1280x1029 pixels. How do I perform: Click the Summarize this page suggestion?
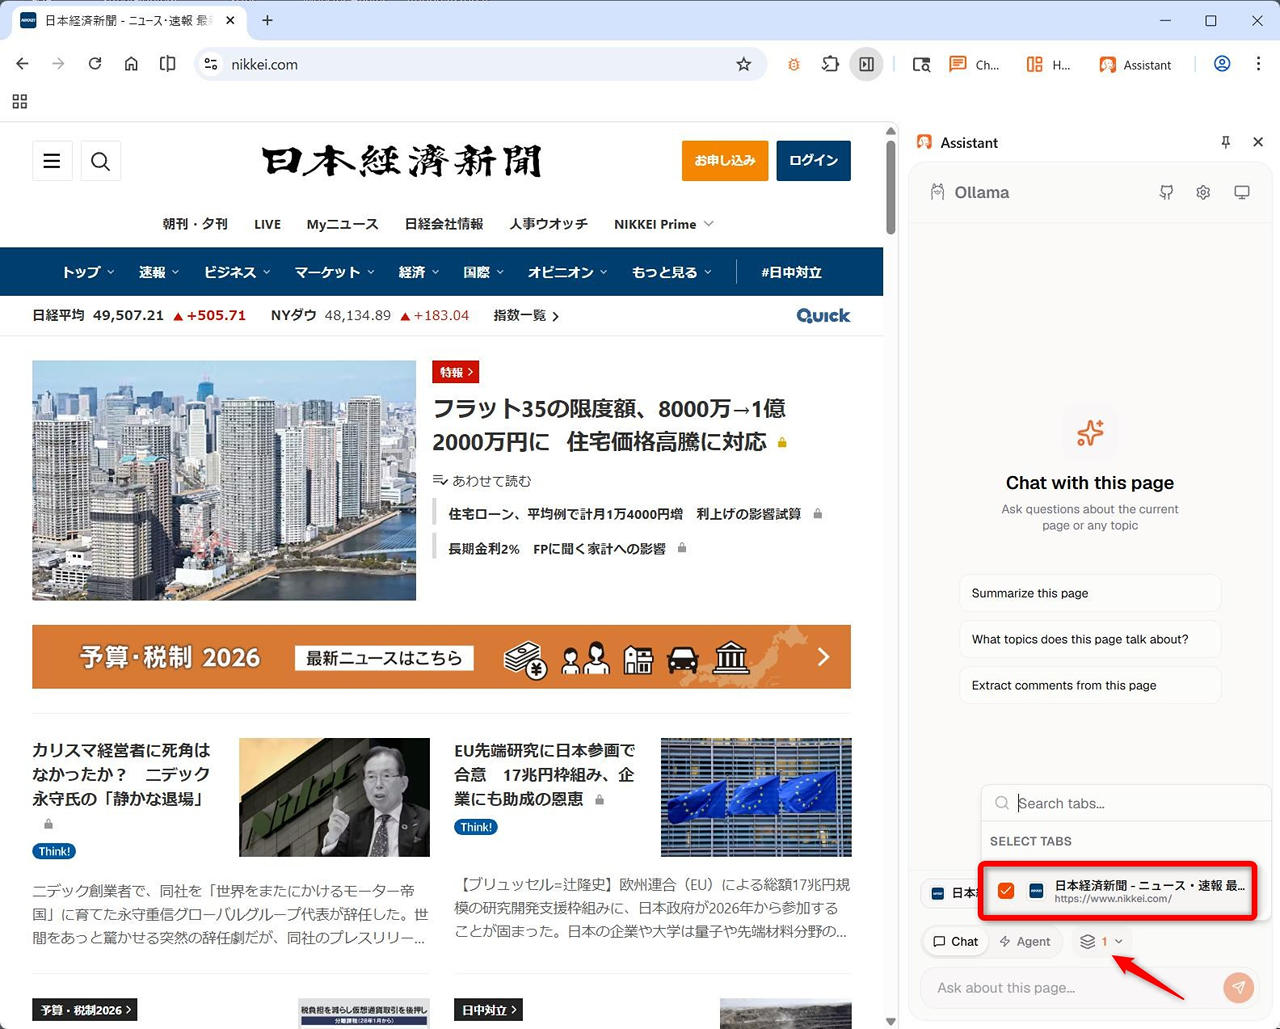(1089, 593)
